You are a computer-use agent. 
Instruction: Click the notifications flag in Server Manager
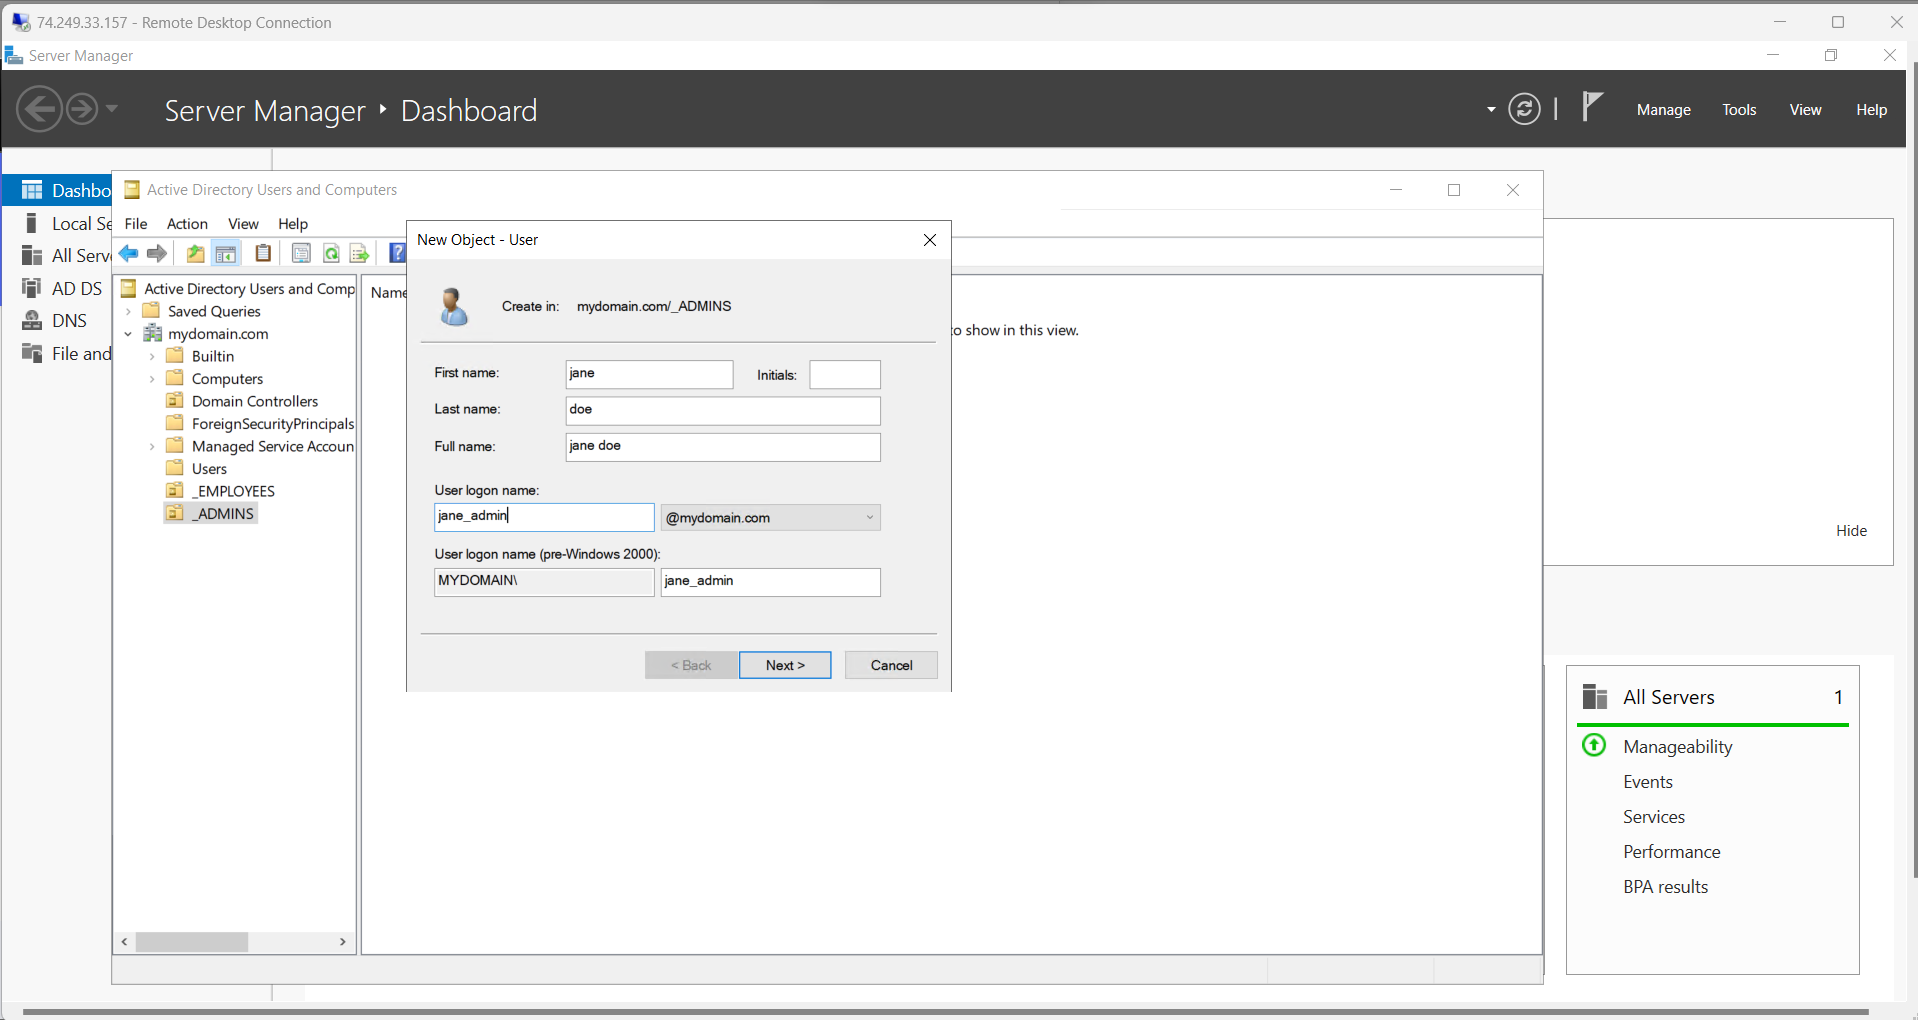tap(1592, 107)
